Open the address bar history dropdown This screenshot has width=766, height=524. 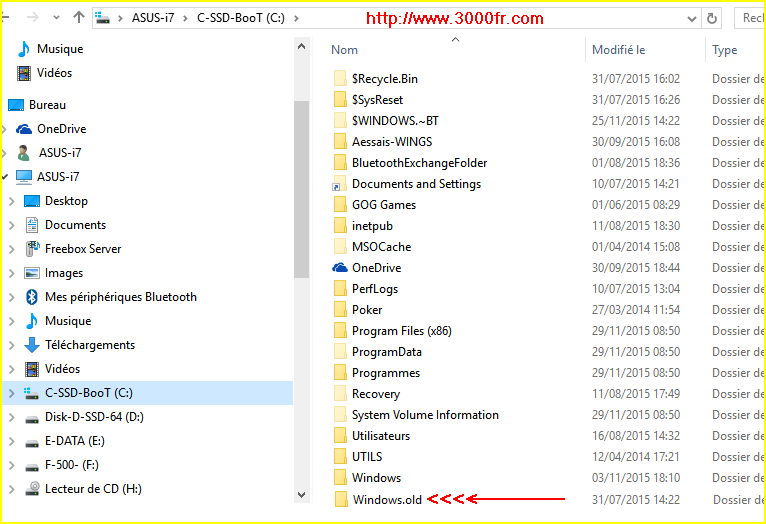pyautogui.click(x=691, y=19)
